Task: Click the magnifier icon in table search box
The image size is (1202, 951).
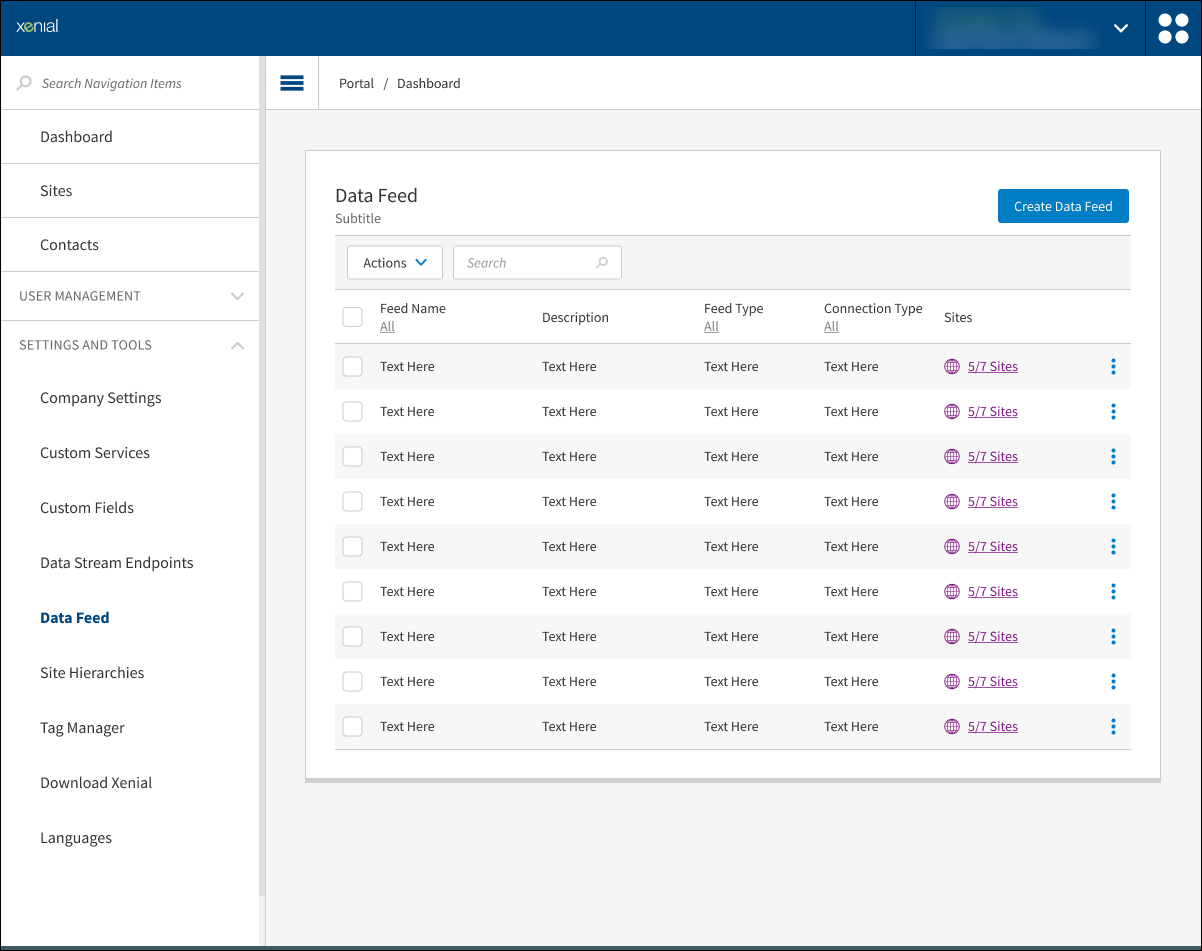Action: tap(602, 263)
